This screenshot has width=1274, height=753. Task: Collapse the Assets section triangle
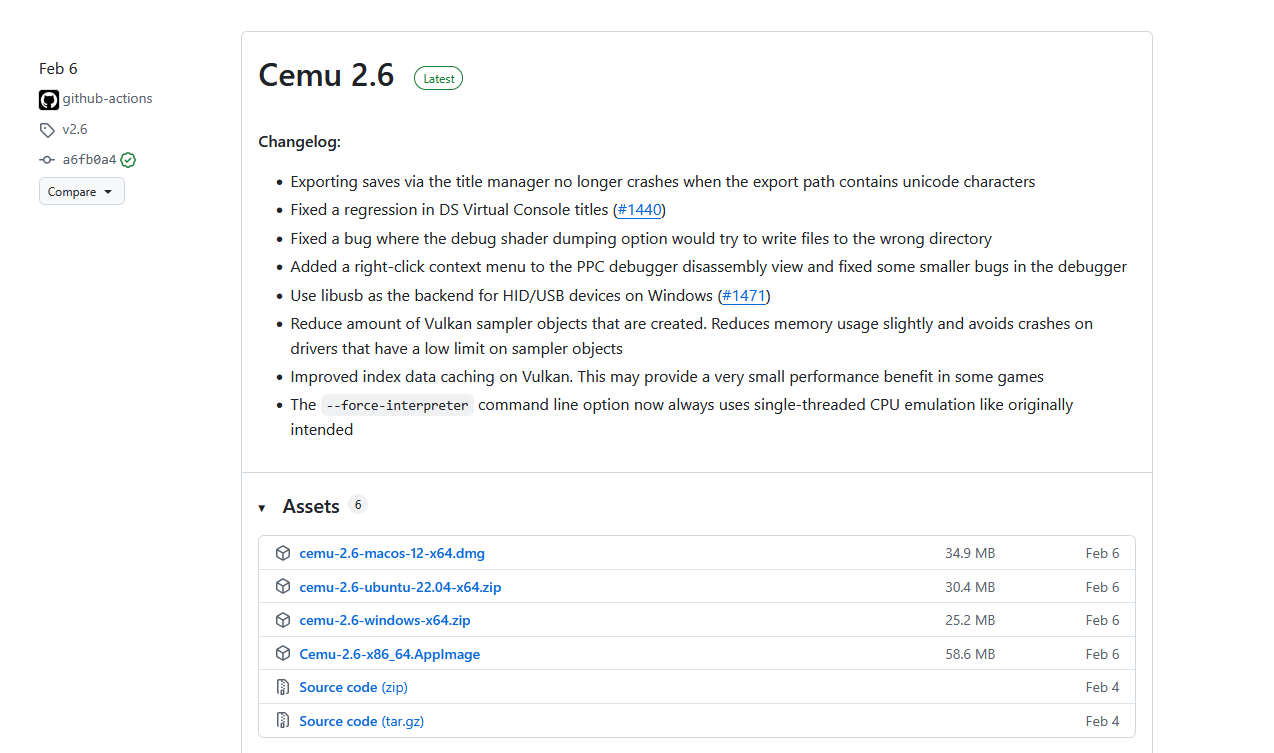click(x=262, y=508)
